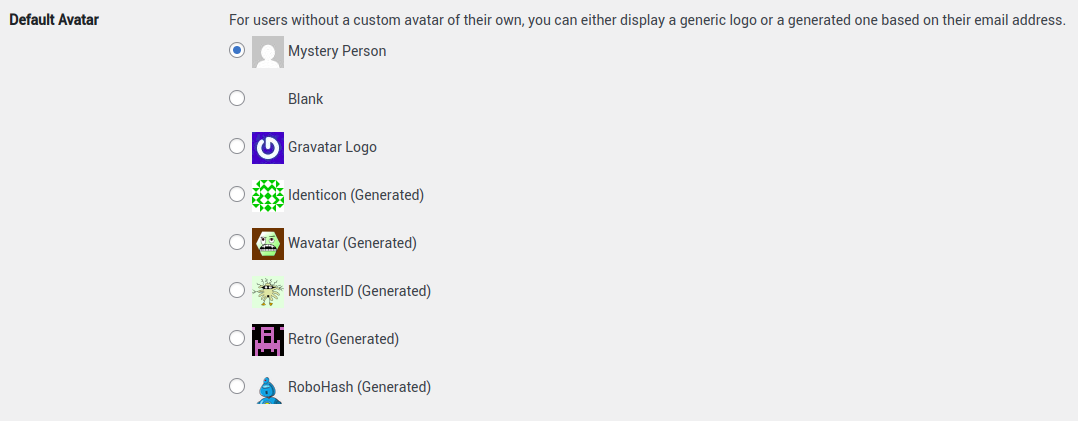Image resolution: width=1078 pixels, height=421 pixels.
Task: Click the "Retro (Generated)" label text
Action: [344, 339]
